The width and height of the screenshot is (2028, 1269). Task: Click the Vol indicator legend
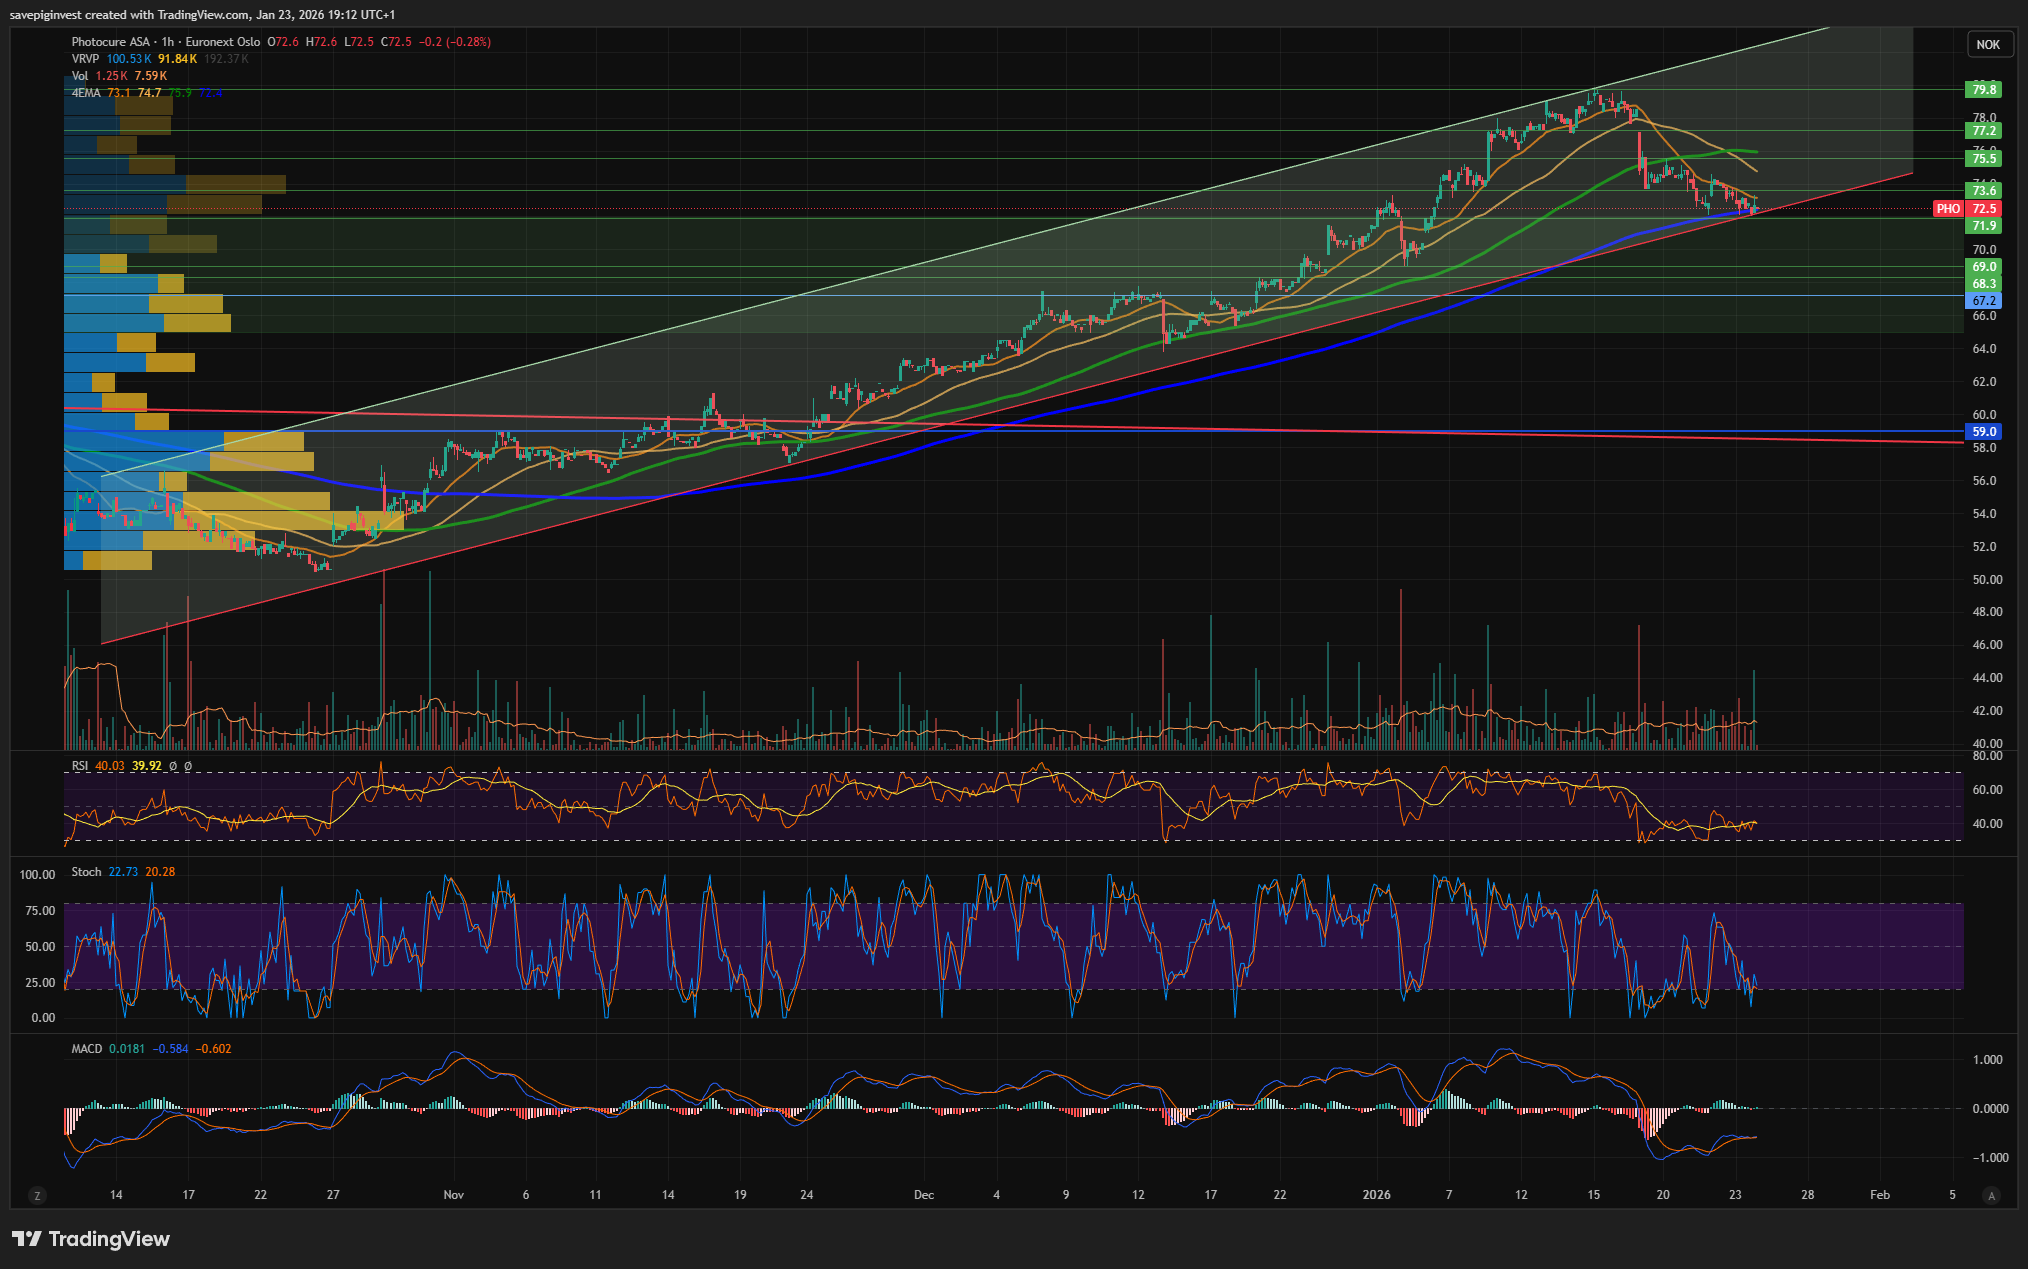[x=80, y=76]
